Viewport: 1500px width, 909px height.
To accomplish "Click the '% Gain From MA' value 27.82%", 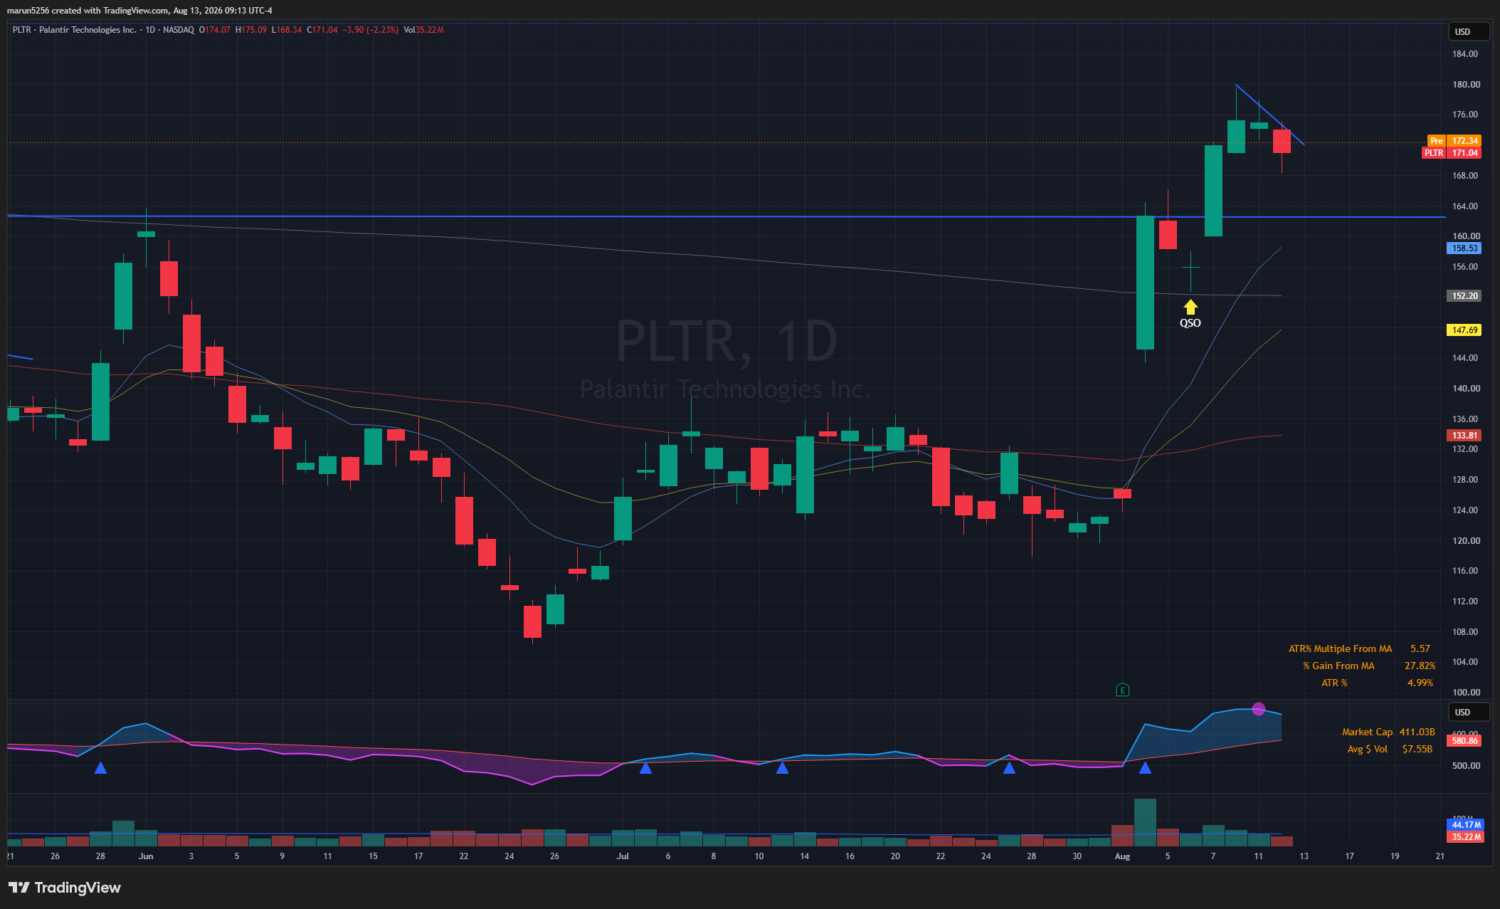I will point(1420,666).
